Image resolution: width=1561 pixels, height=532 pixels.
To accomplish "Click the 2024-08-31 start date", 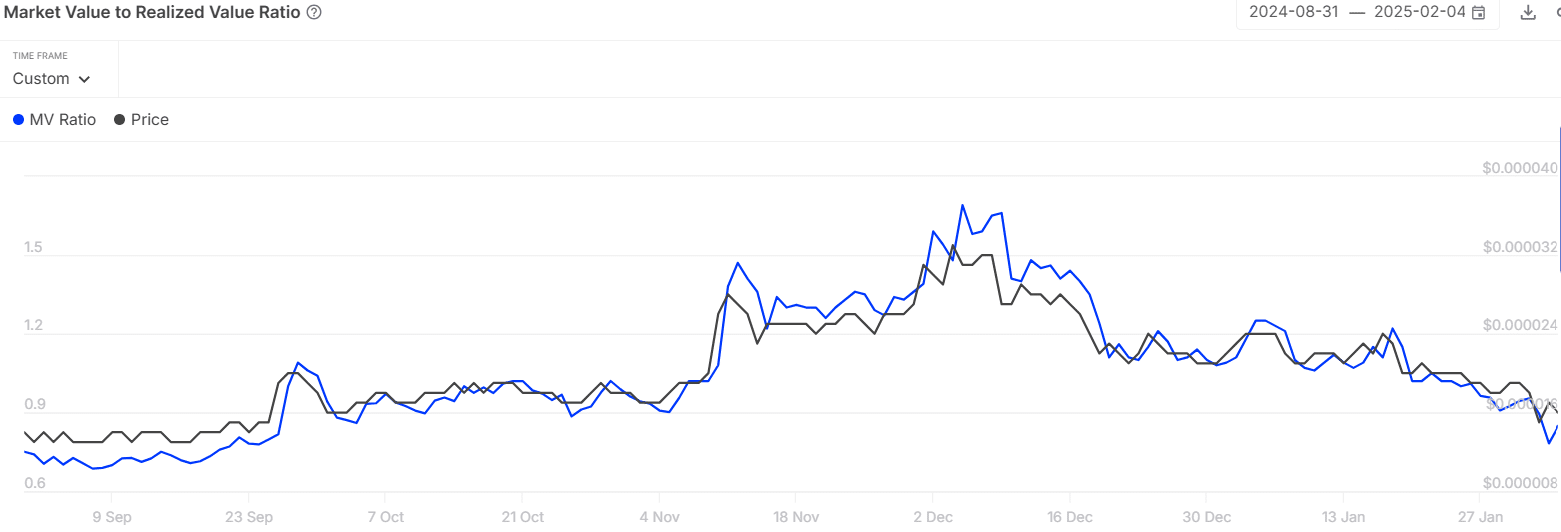I will coord(1292,13).
